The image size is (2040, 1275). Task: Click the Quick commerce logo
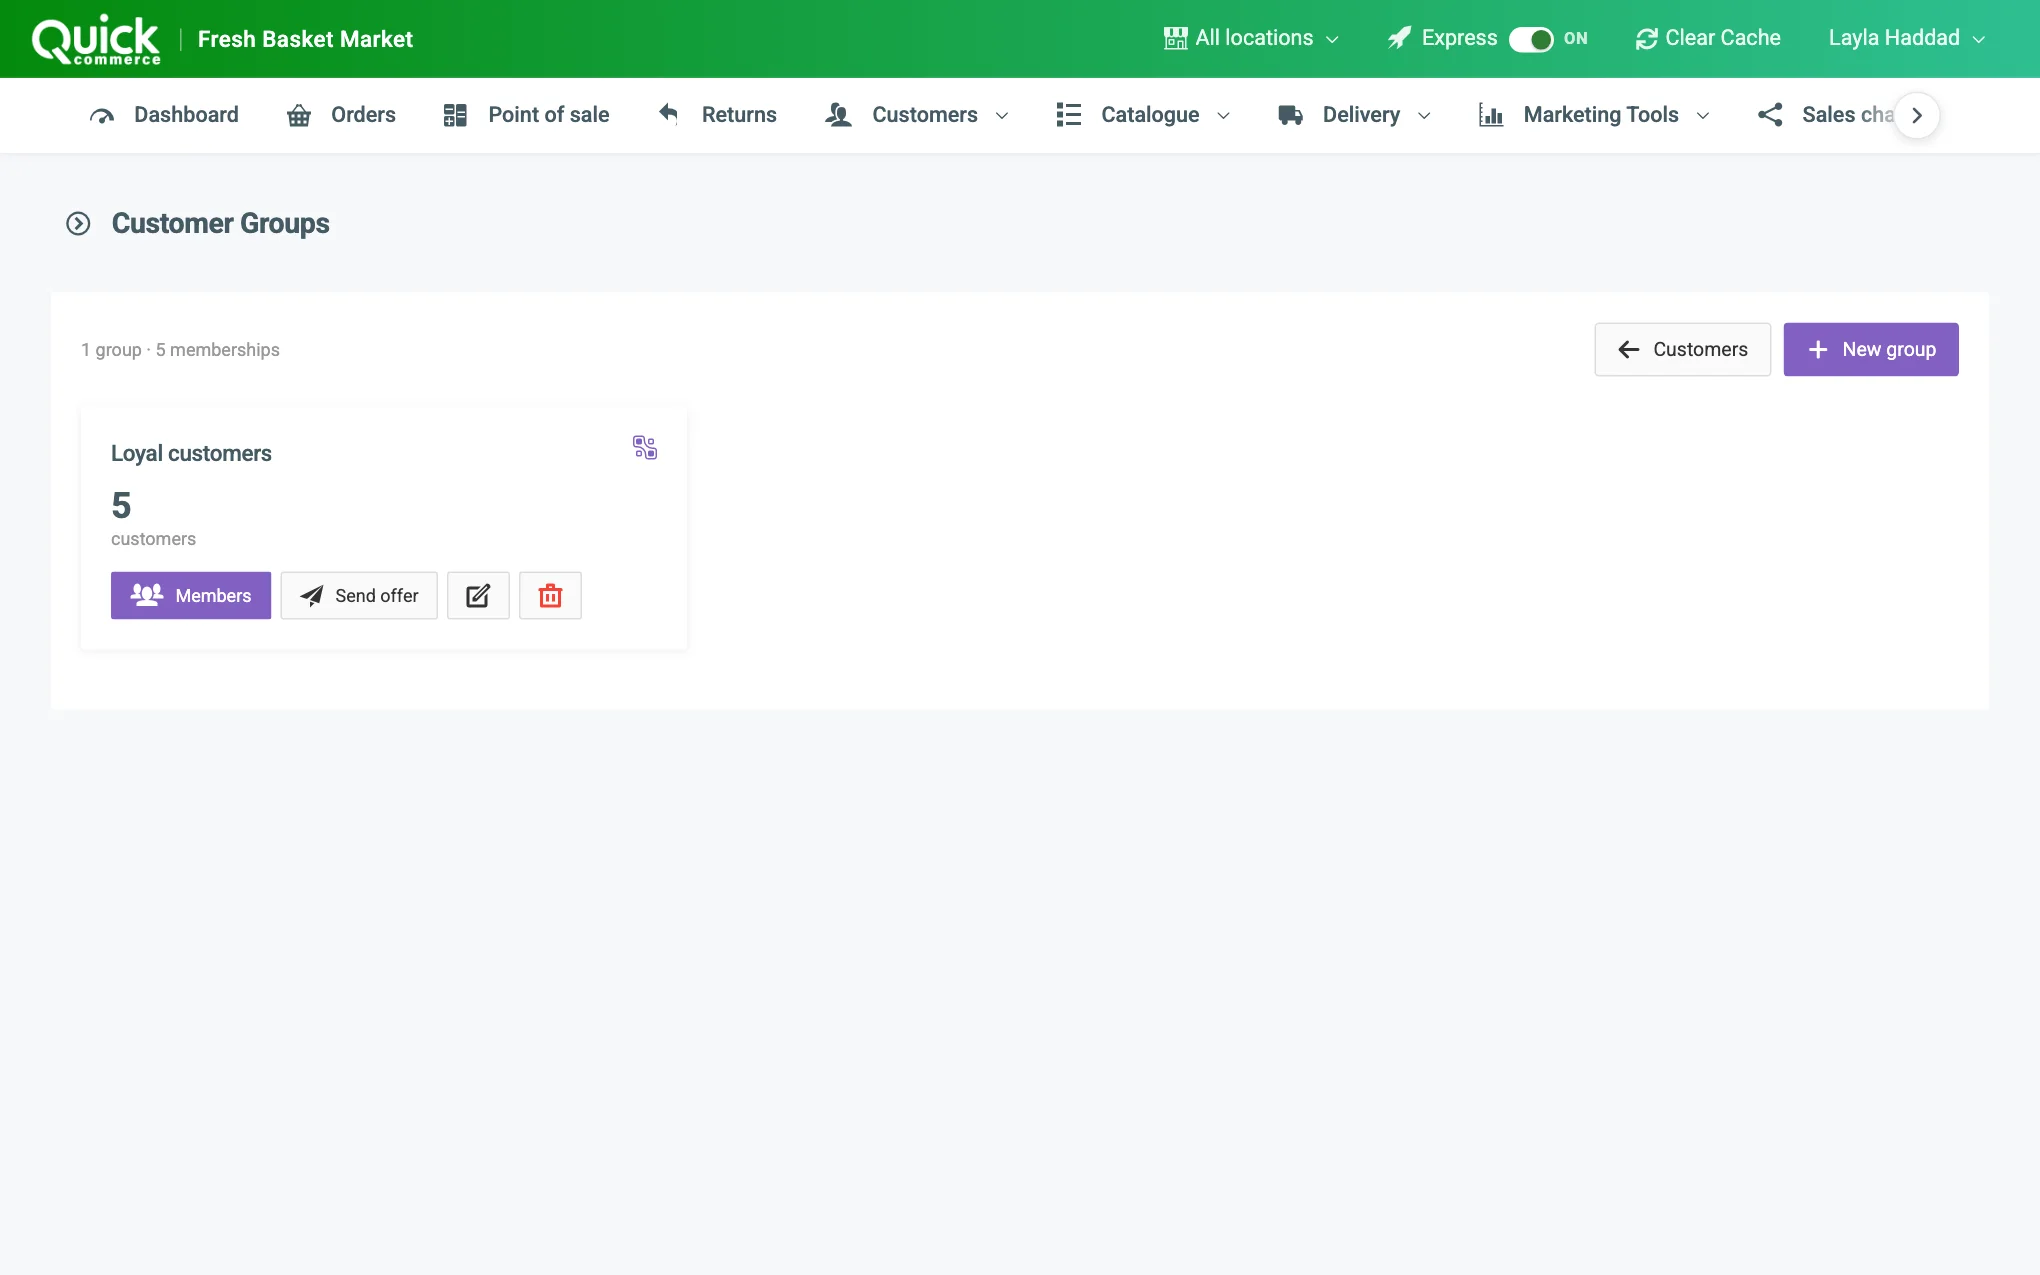(96, 40)
